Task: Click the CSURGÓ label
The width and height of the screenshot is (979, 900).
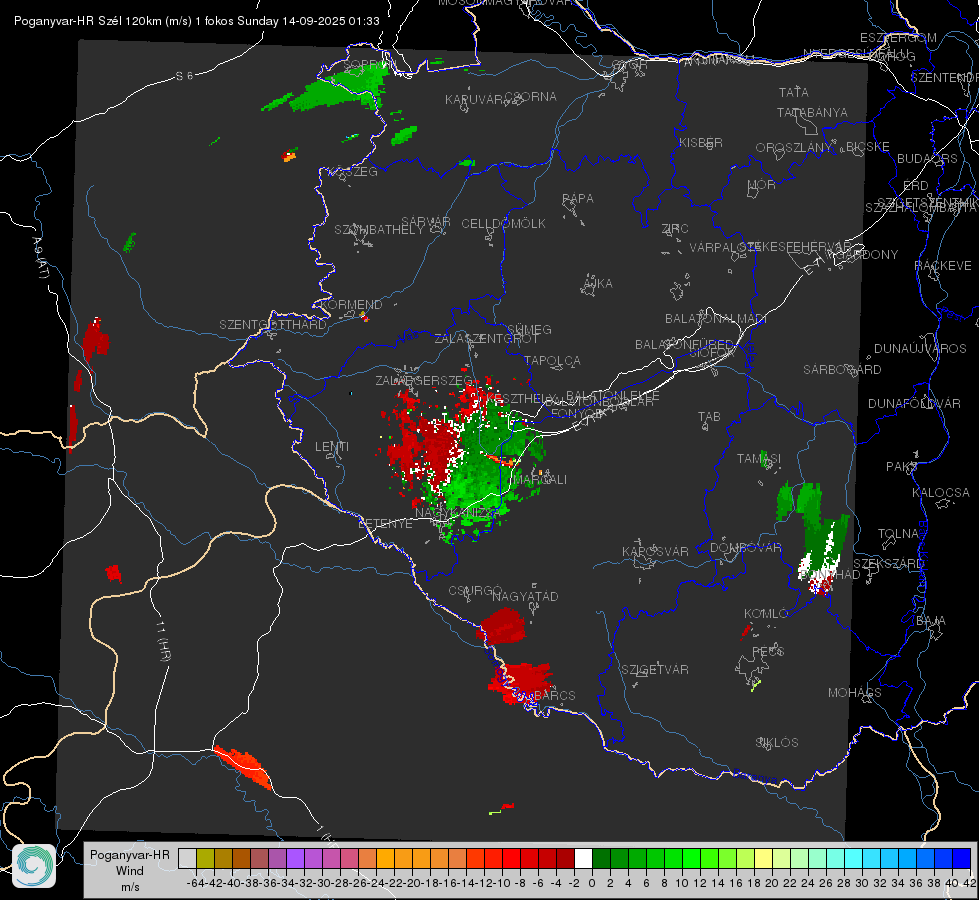Action: coord(475,591)
